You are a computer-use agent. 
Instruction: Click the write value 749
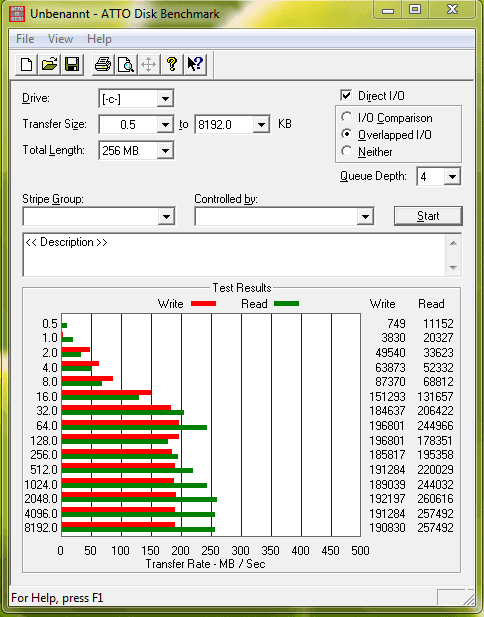(x=396, y=323)
